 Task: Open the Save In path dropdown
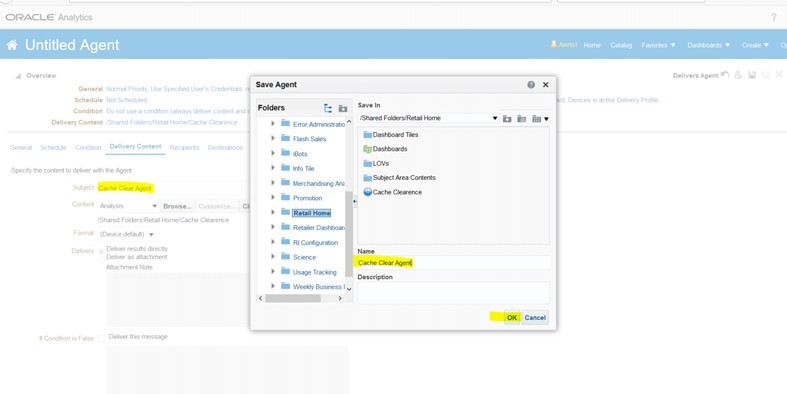tap(495, 118)
